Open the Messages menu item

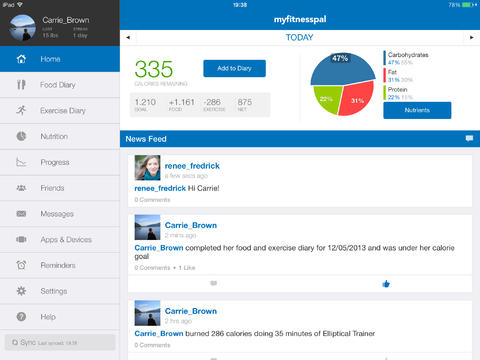[60, 214]
